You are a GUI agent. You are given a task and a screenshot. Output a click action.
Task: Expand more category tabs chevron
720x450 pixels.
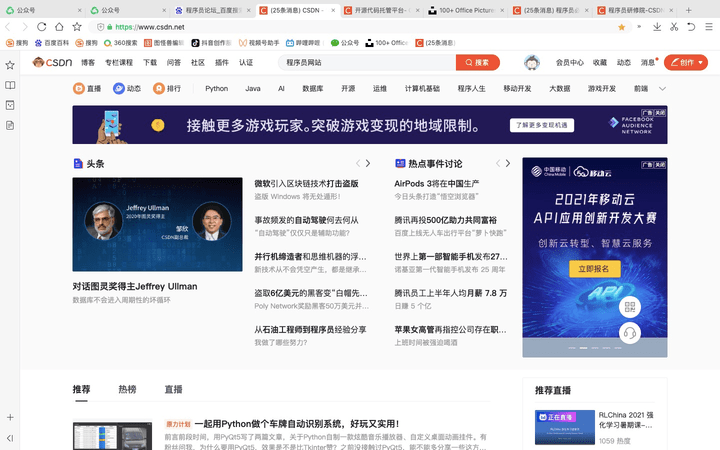coord(662,89)
